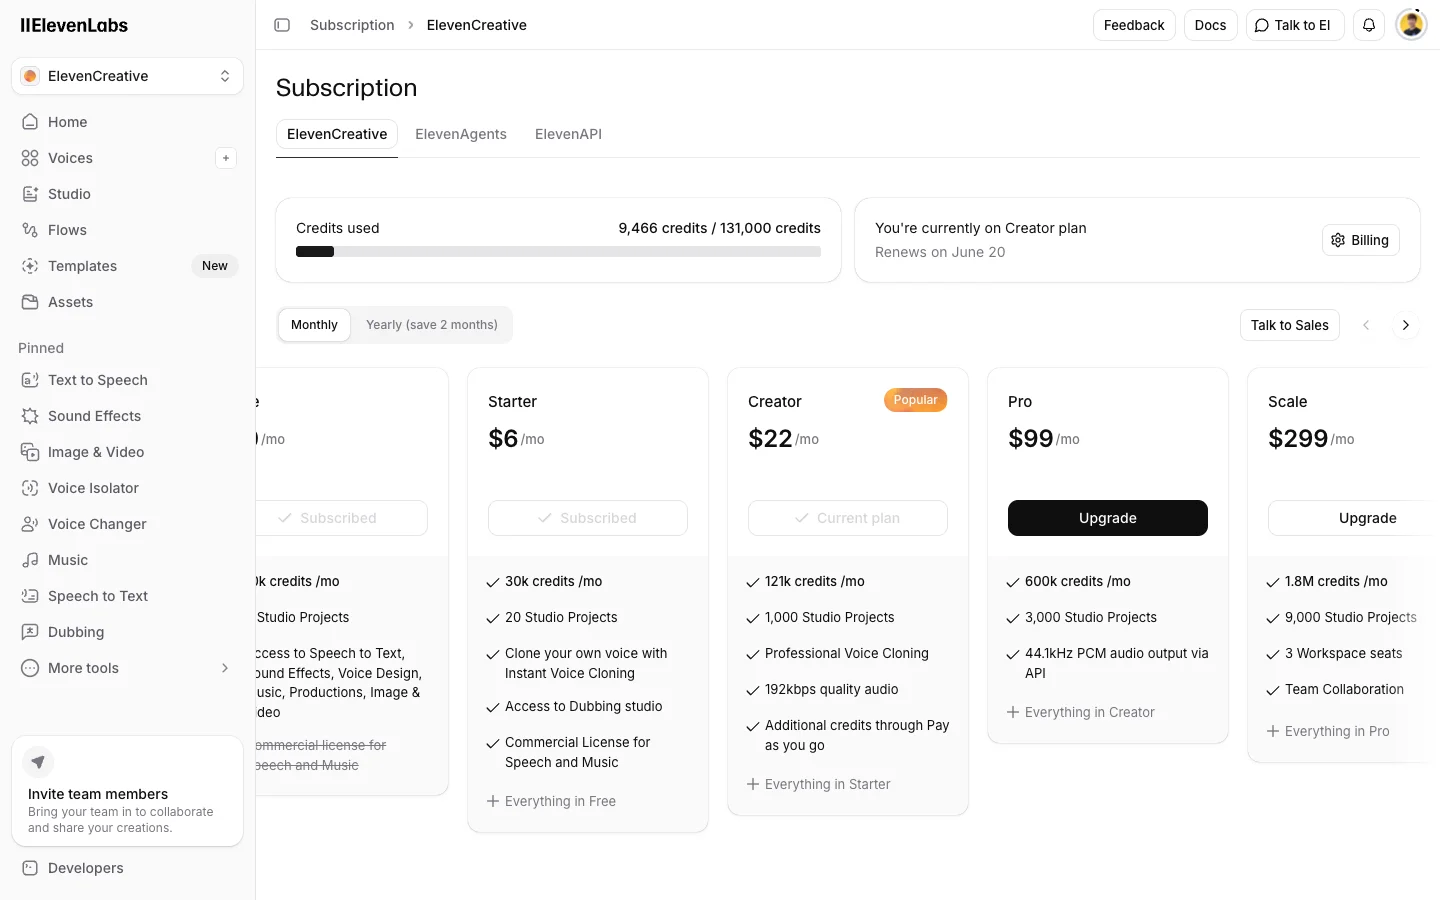This screenshot has width=1440, height=900.
Task: Click 'Team Collaboration' feature
Action: coord(1345,689)
